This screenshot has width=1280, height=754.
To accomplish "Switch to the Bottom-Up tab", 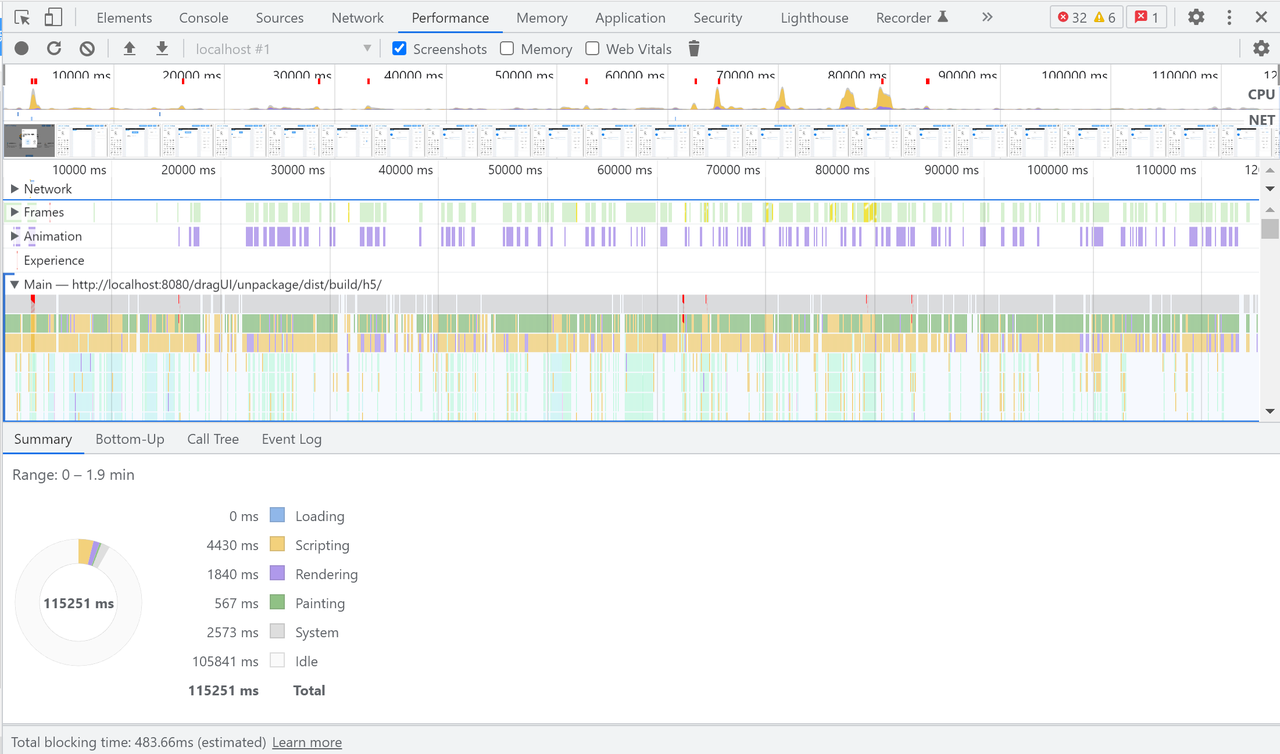I will (x=130, y=439).
